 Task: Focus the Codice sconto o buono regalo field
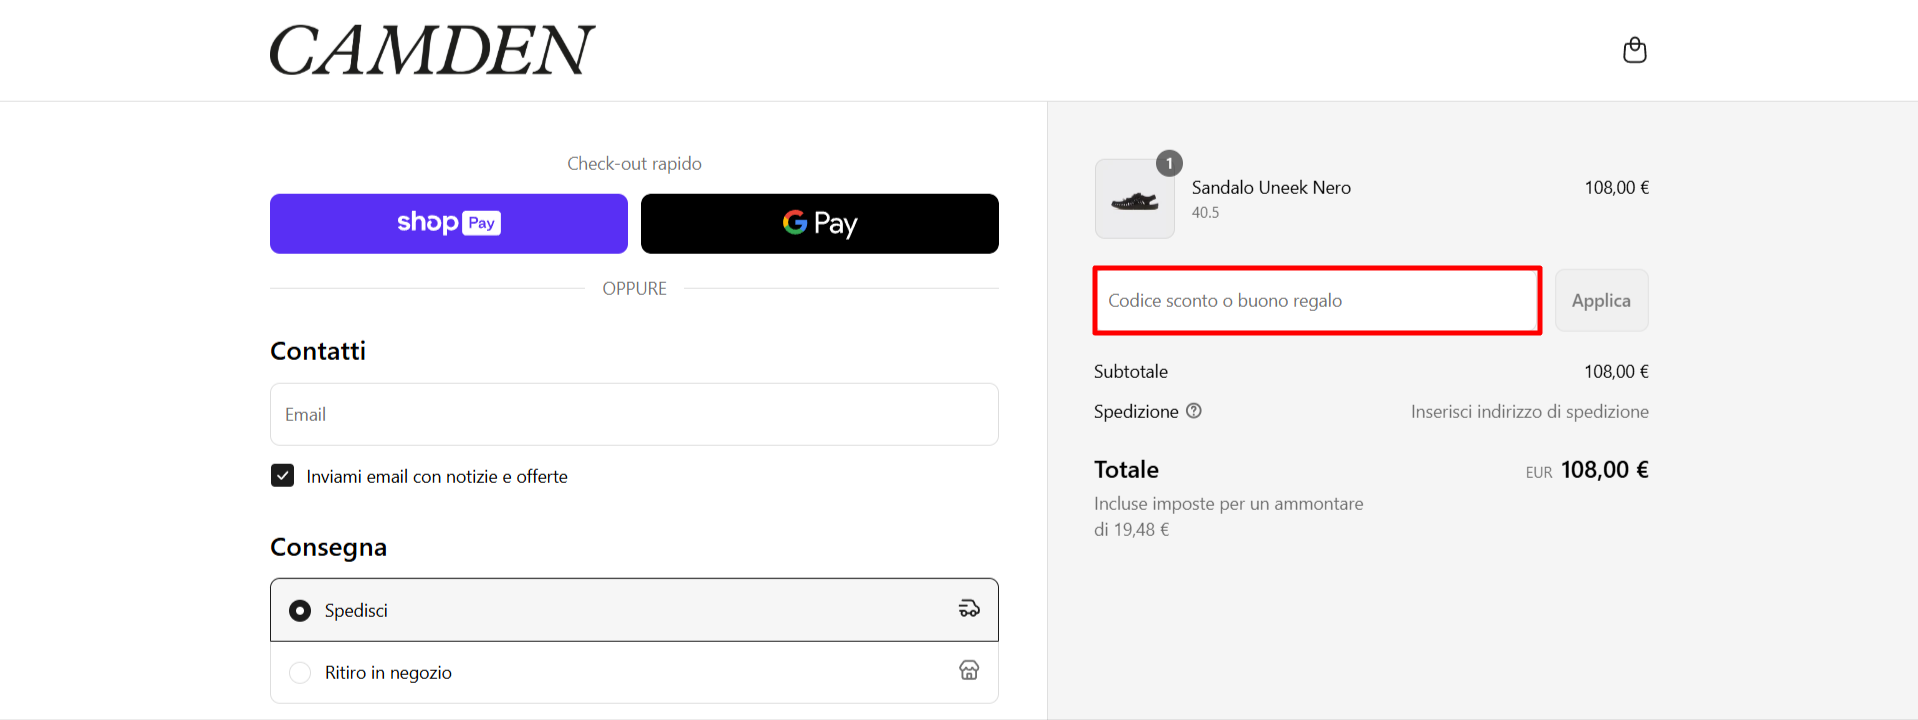point(1317,300)
